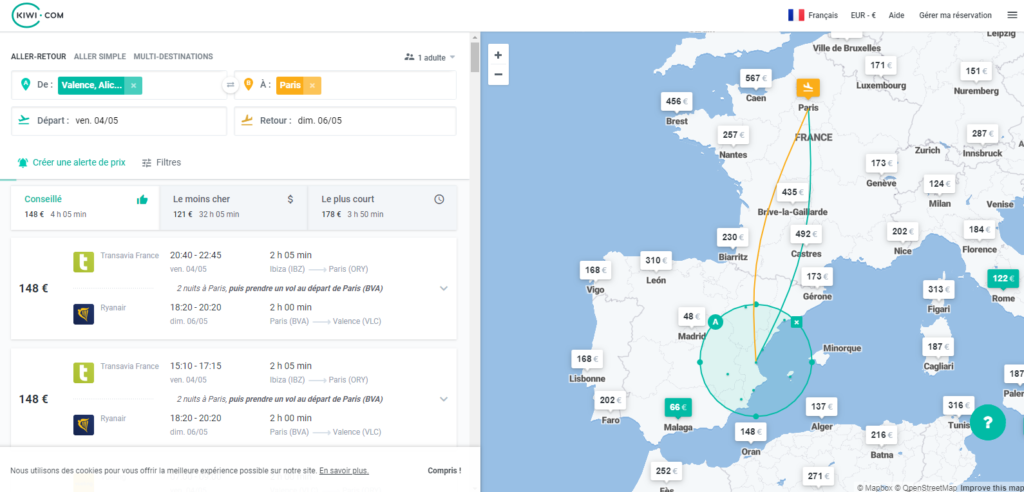Open the hamburger menu icon
The image size is (1024, 492).
pos(1012,15)
